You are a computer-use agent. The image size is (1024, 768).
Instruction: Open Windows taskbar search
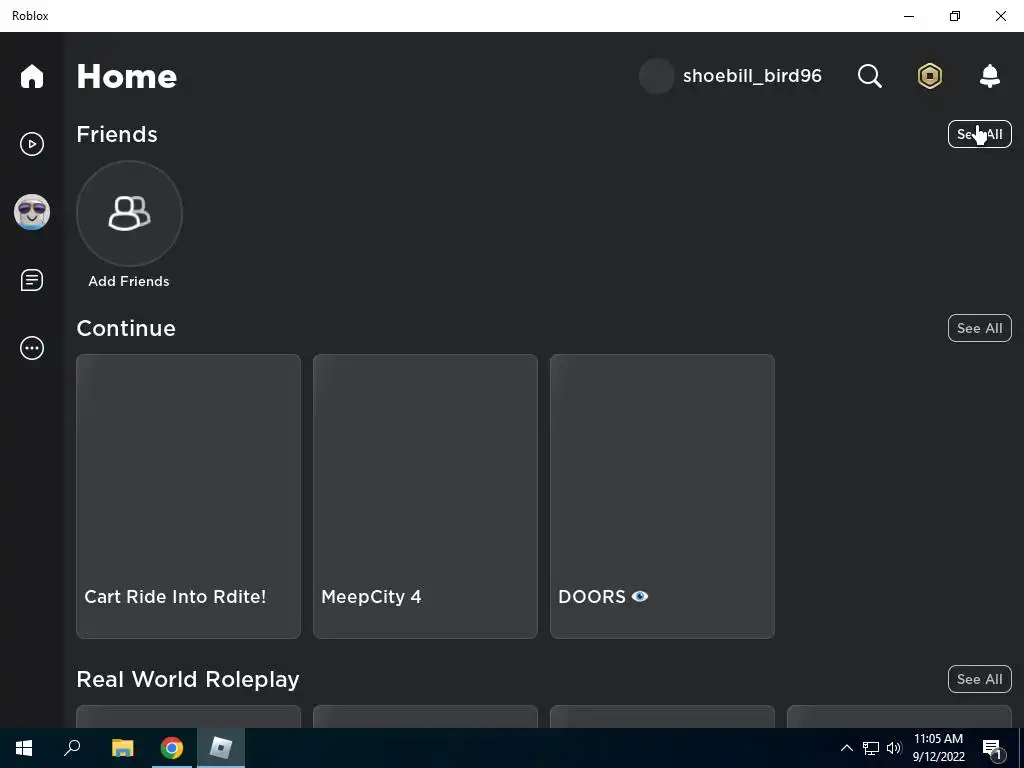[72, 748]
